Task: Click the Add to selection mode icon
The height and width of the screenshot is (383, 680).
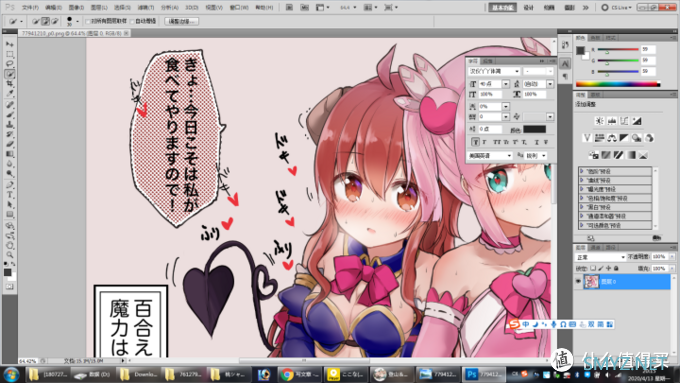Action: click(45, 21)
